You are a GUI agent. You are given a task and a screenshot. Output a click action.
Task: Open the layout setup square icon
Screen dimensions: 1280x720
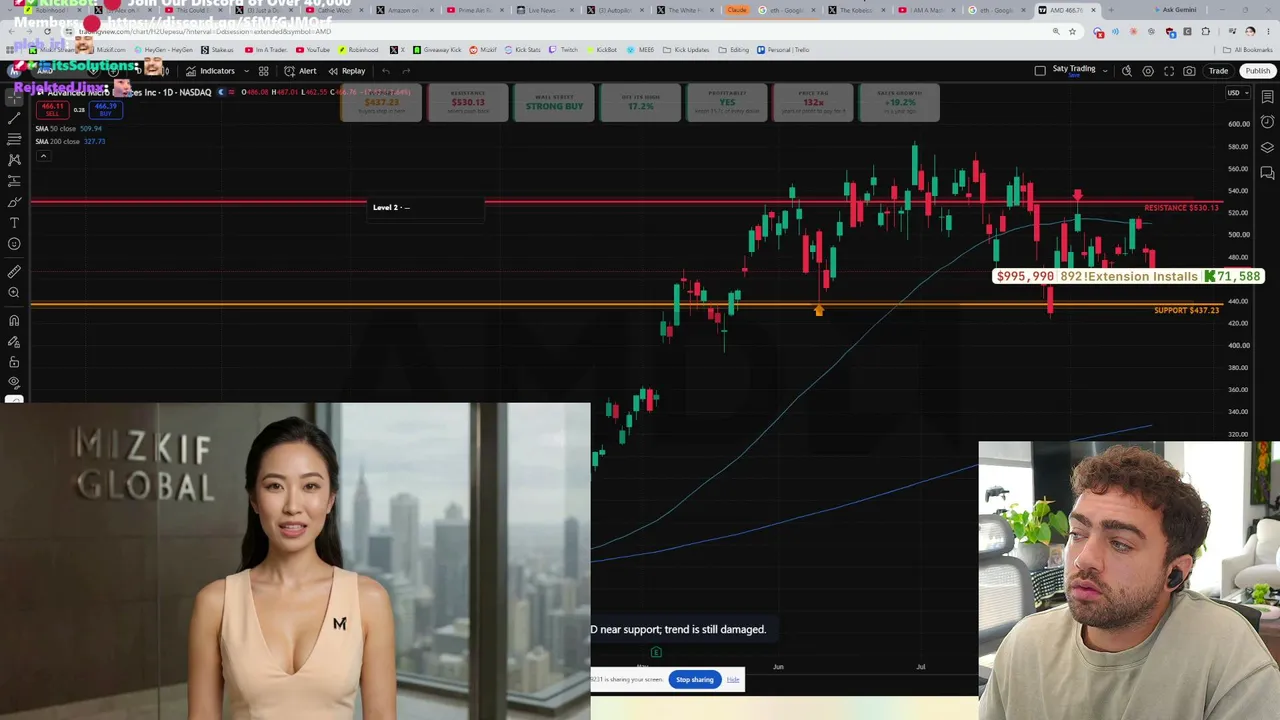click(x=1040, y=71)
